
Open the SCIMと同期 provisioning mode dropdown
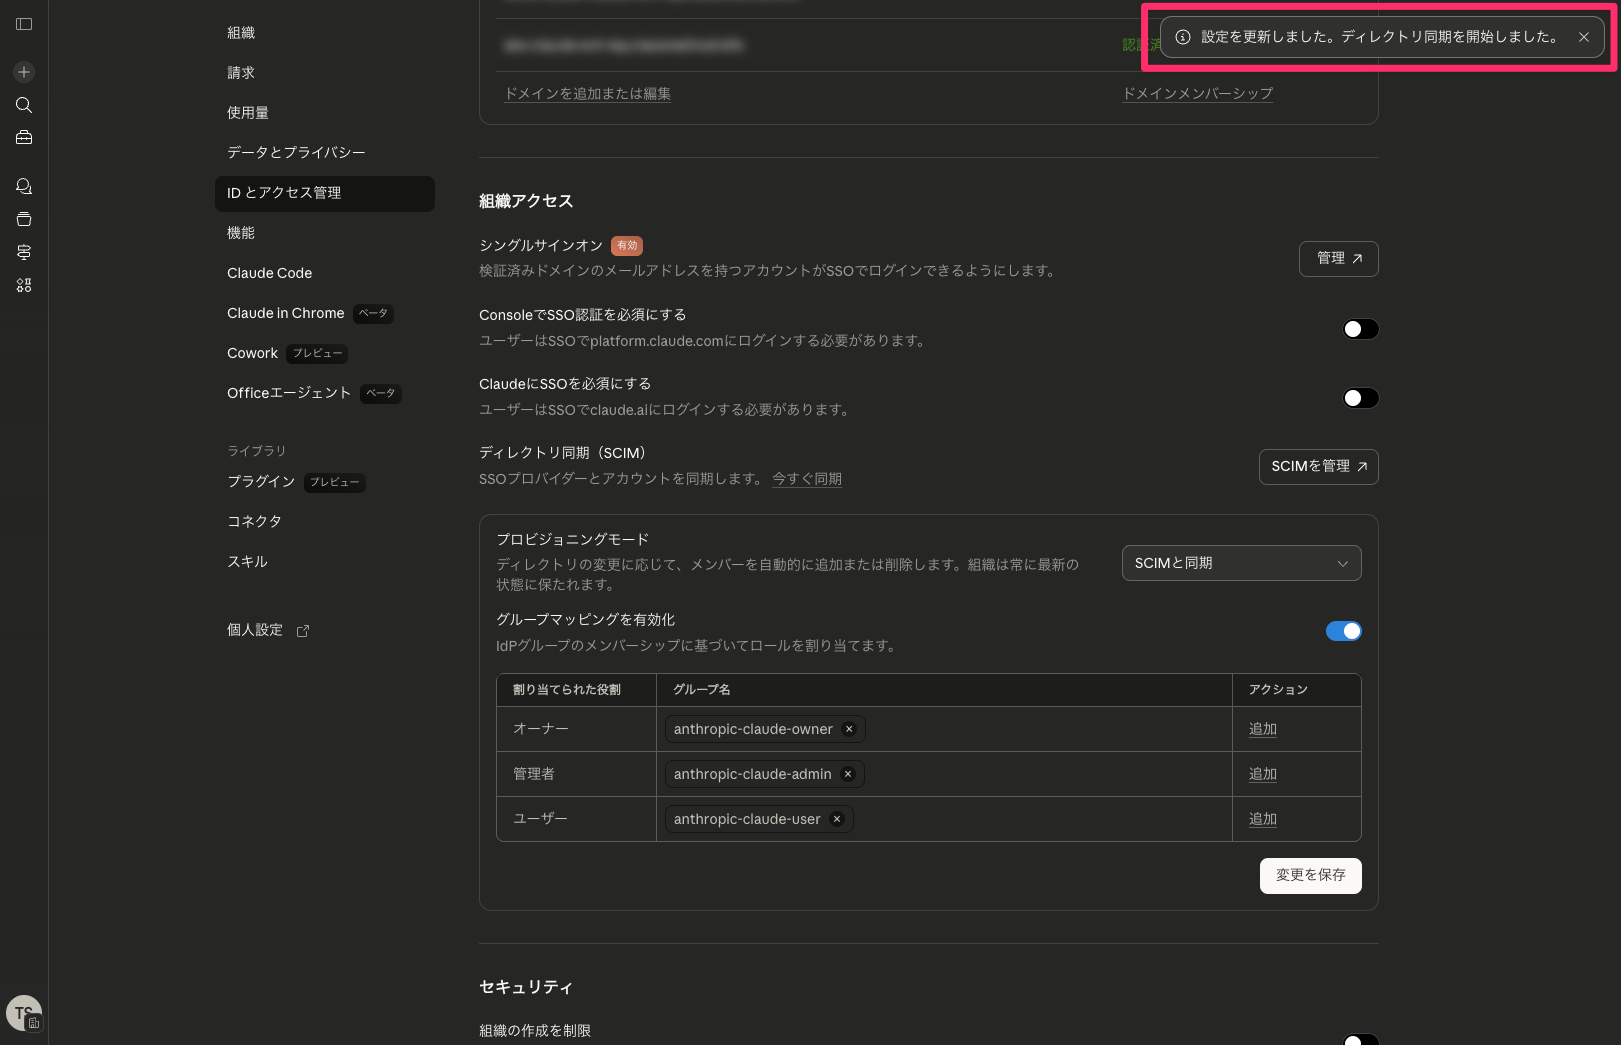[x=1241, y=563]
